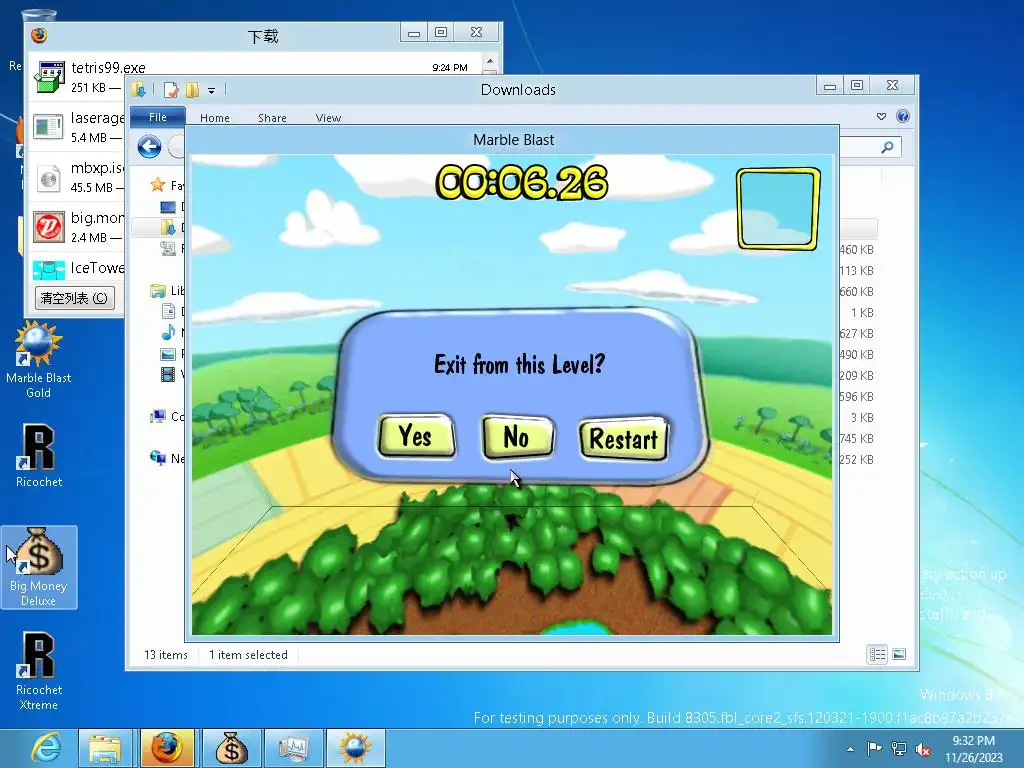Image resolution: width=1024 pixels, height=768 pixels.
Task: Click the clear list button in Firefox downloads
Action: click(75, 298)
